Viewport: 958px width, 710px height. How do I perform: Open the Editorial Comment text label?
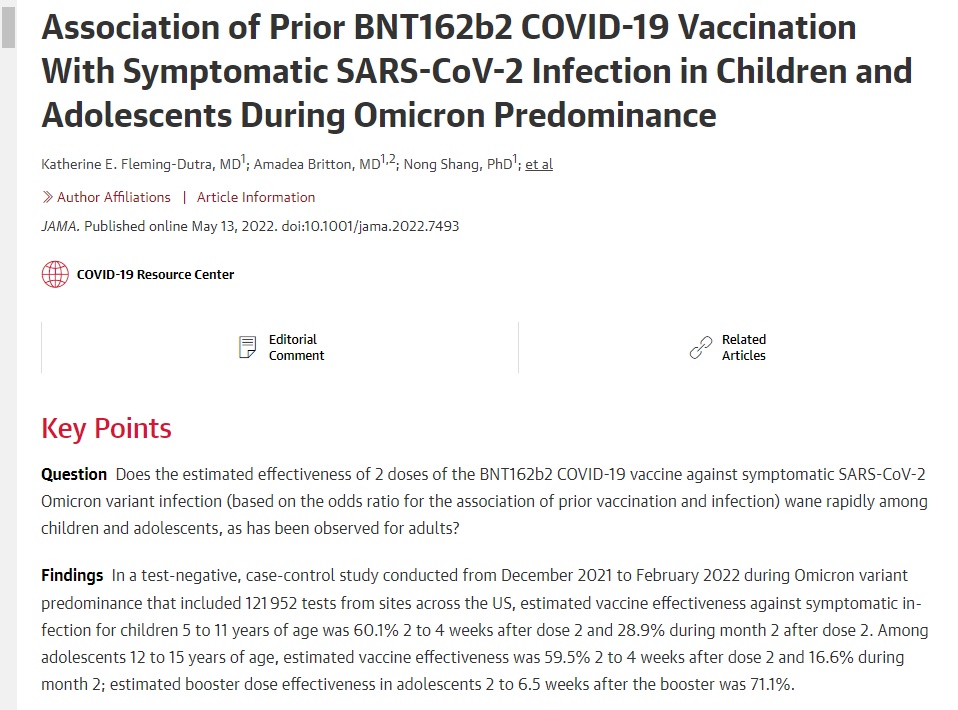point(296,348)
